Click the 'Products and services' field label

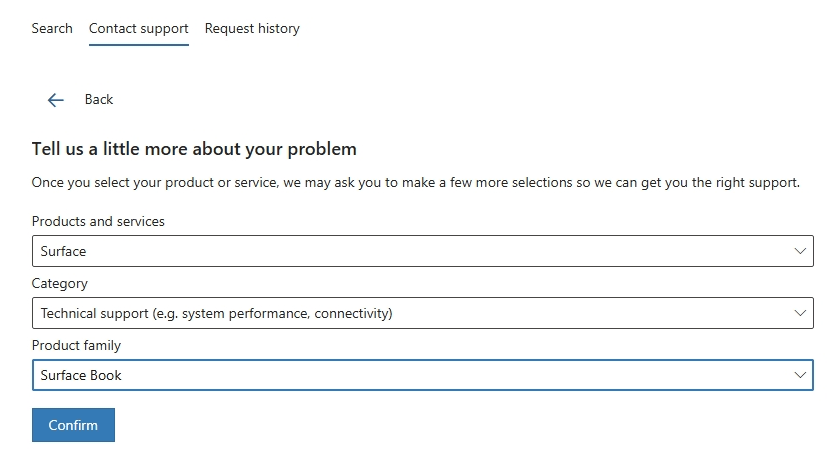point(98,221)
